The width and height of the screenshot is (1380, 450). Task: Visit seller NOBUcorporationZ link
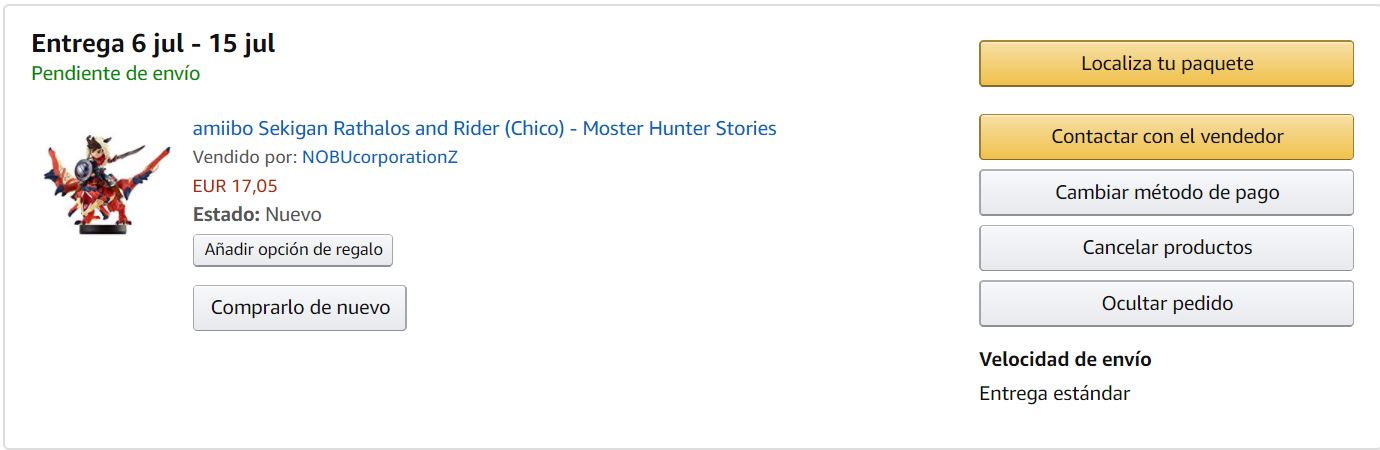(380, 157)
